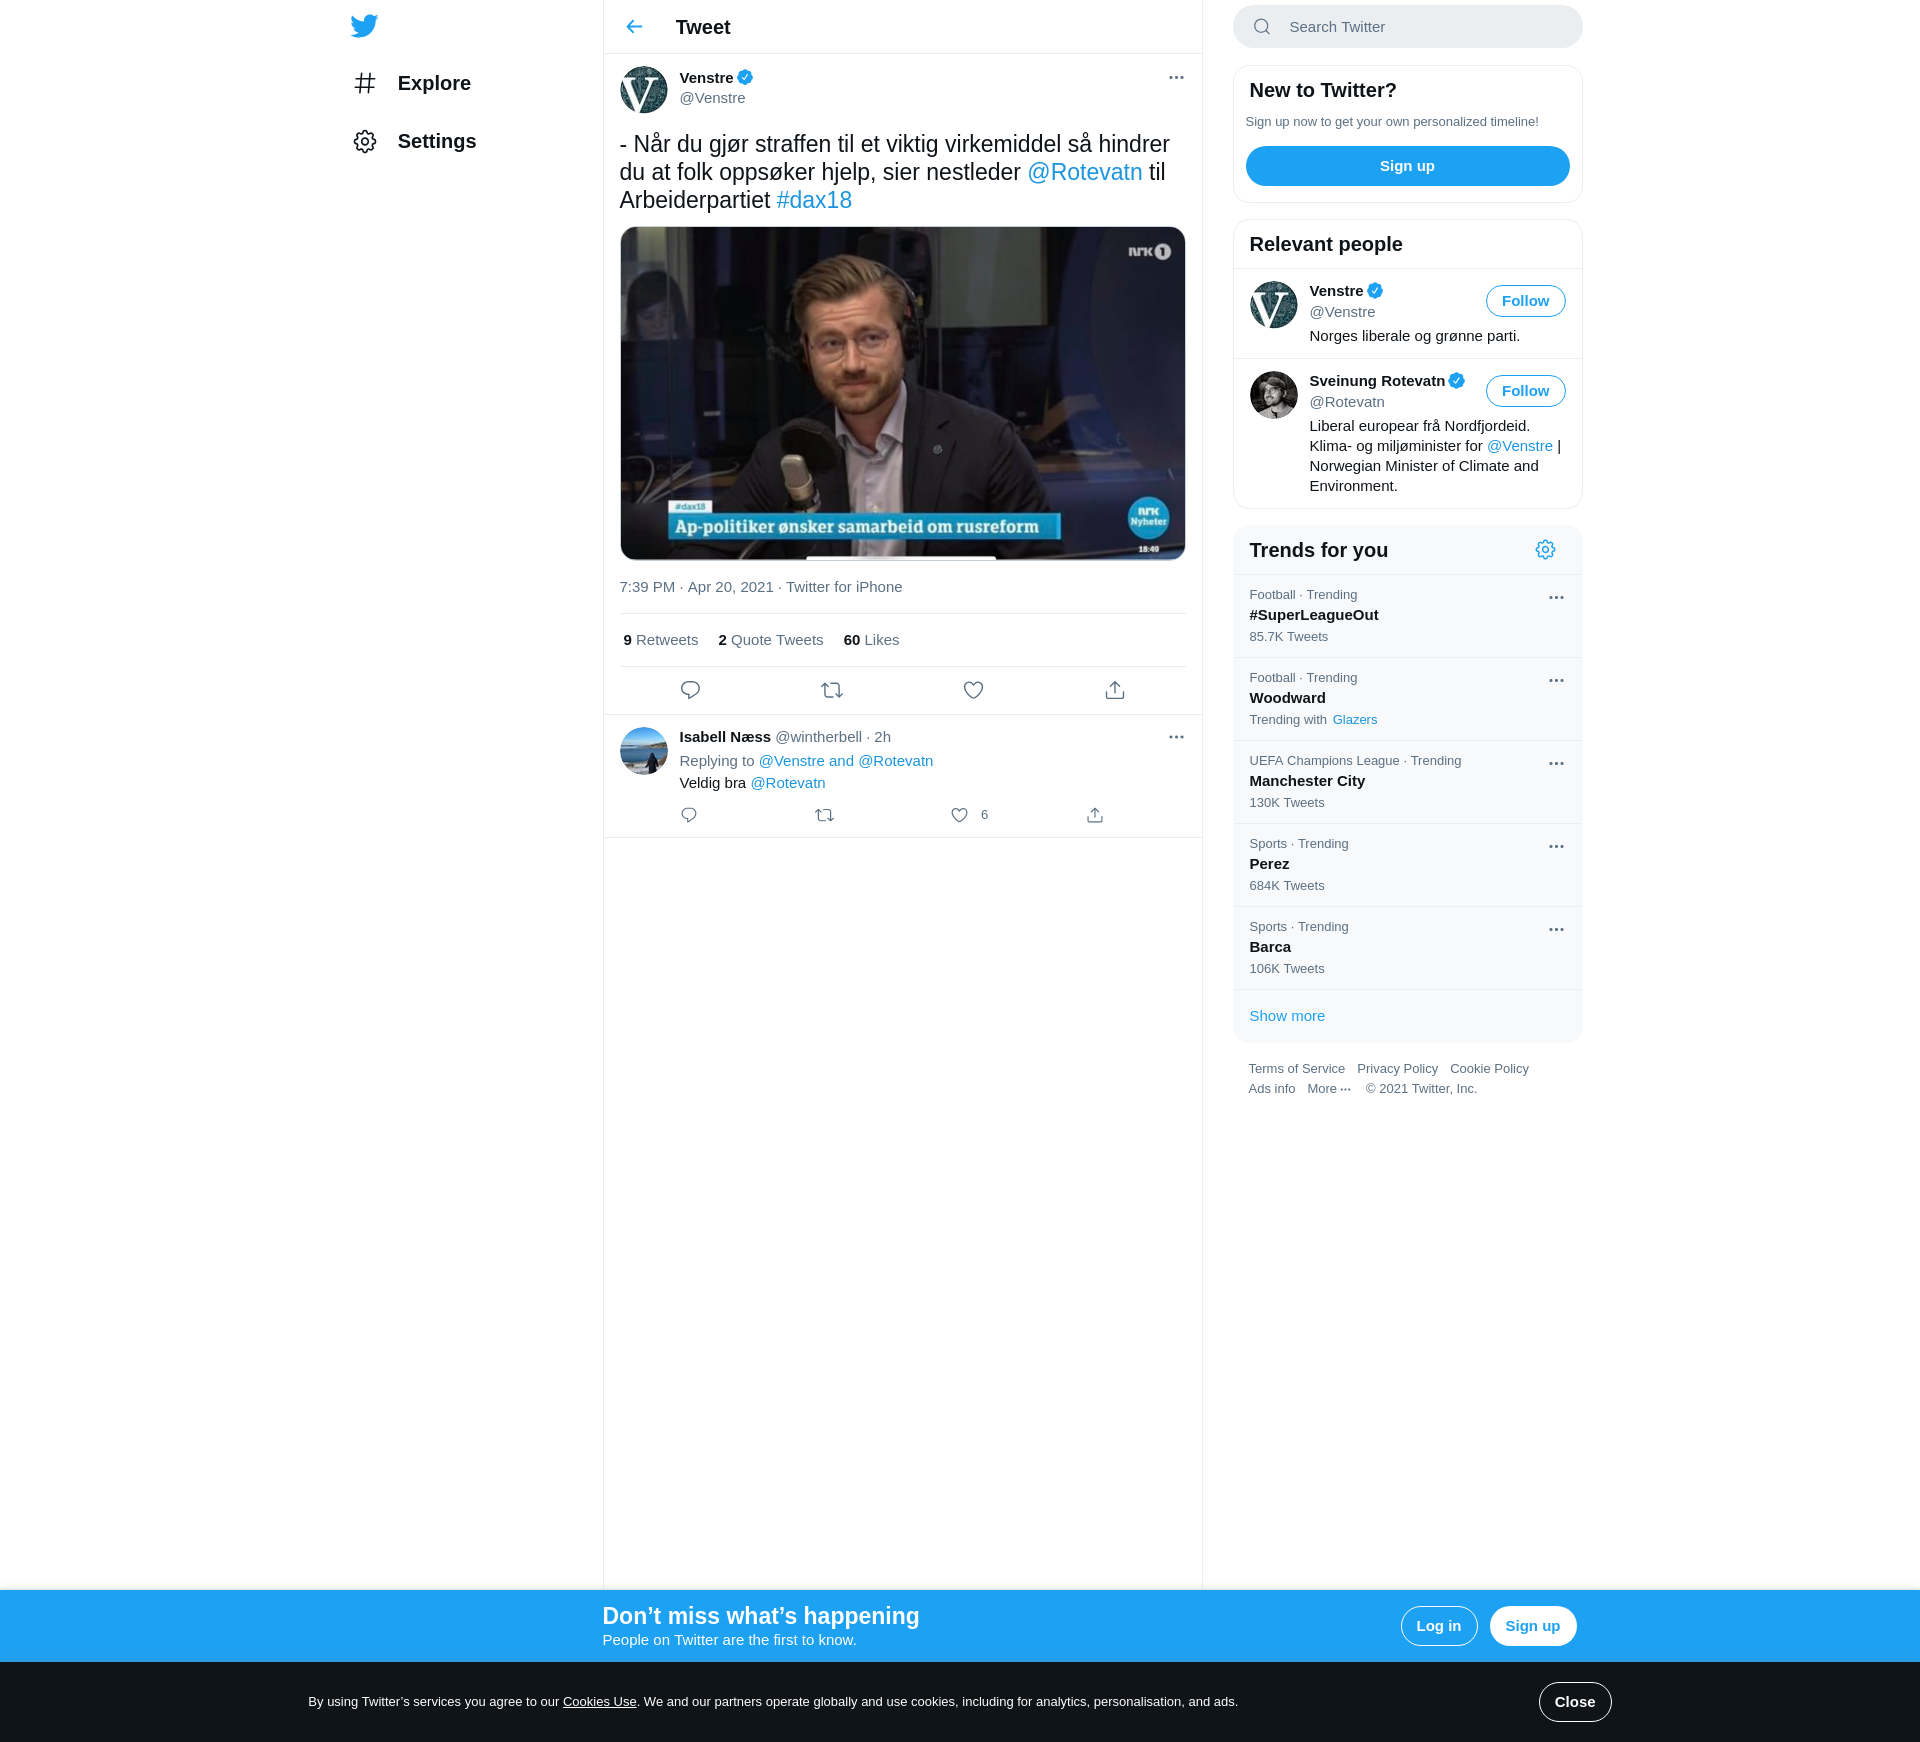
Task: Open Venstre's avatar in Relevant people
Action: (1273, 305)
